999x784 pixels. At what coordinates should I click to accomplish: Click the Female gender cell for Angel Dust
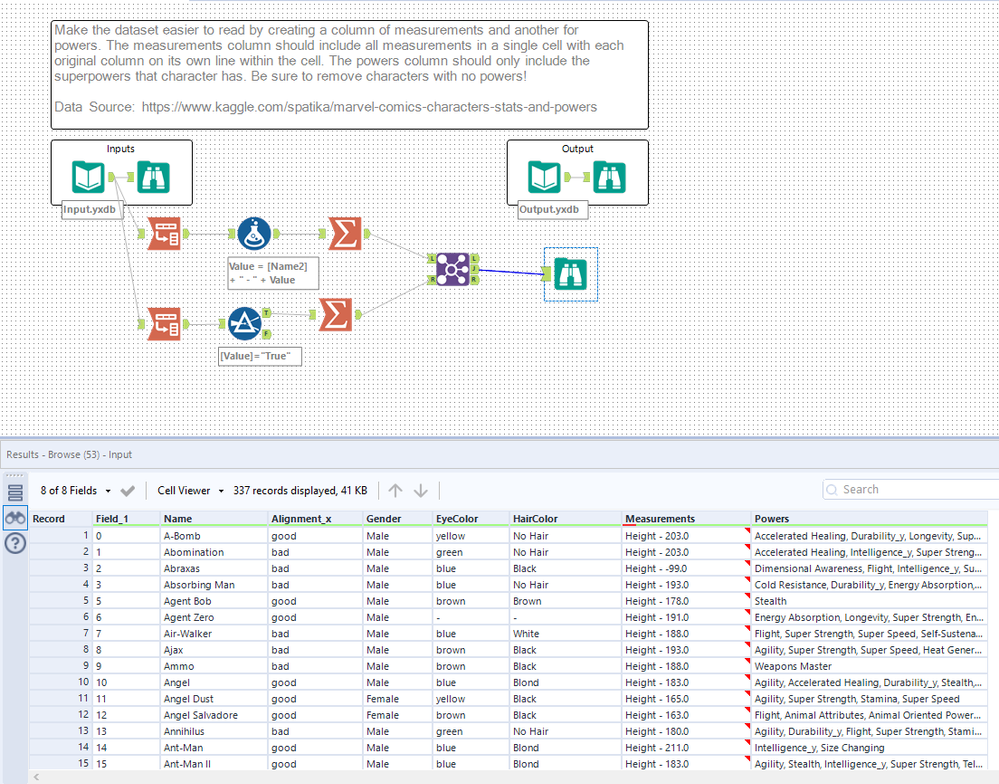click(x=398, y=699)
